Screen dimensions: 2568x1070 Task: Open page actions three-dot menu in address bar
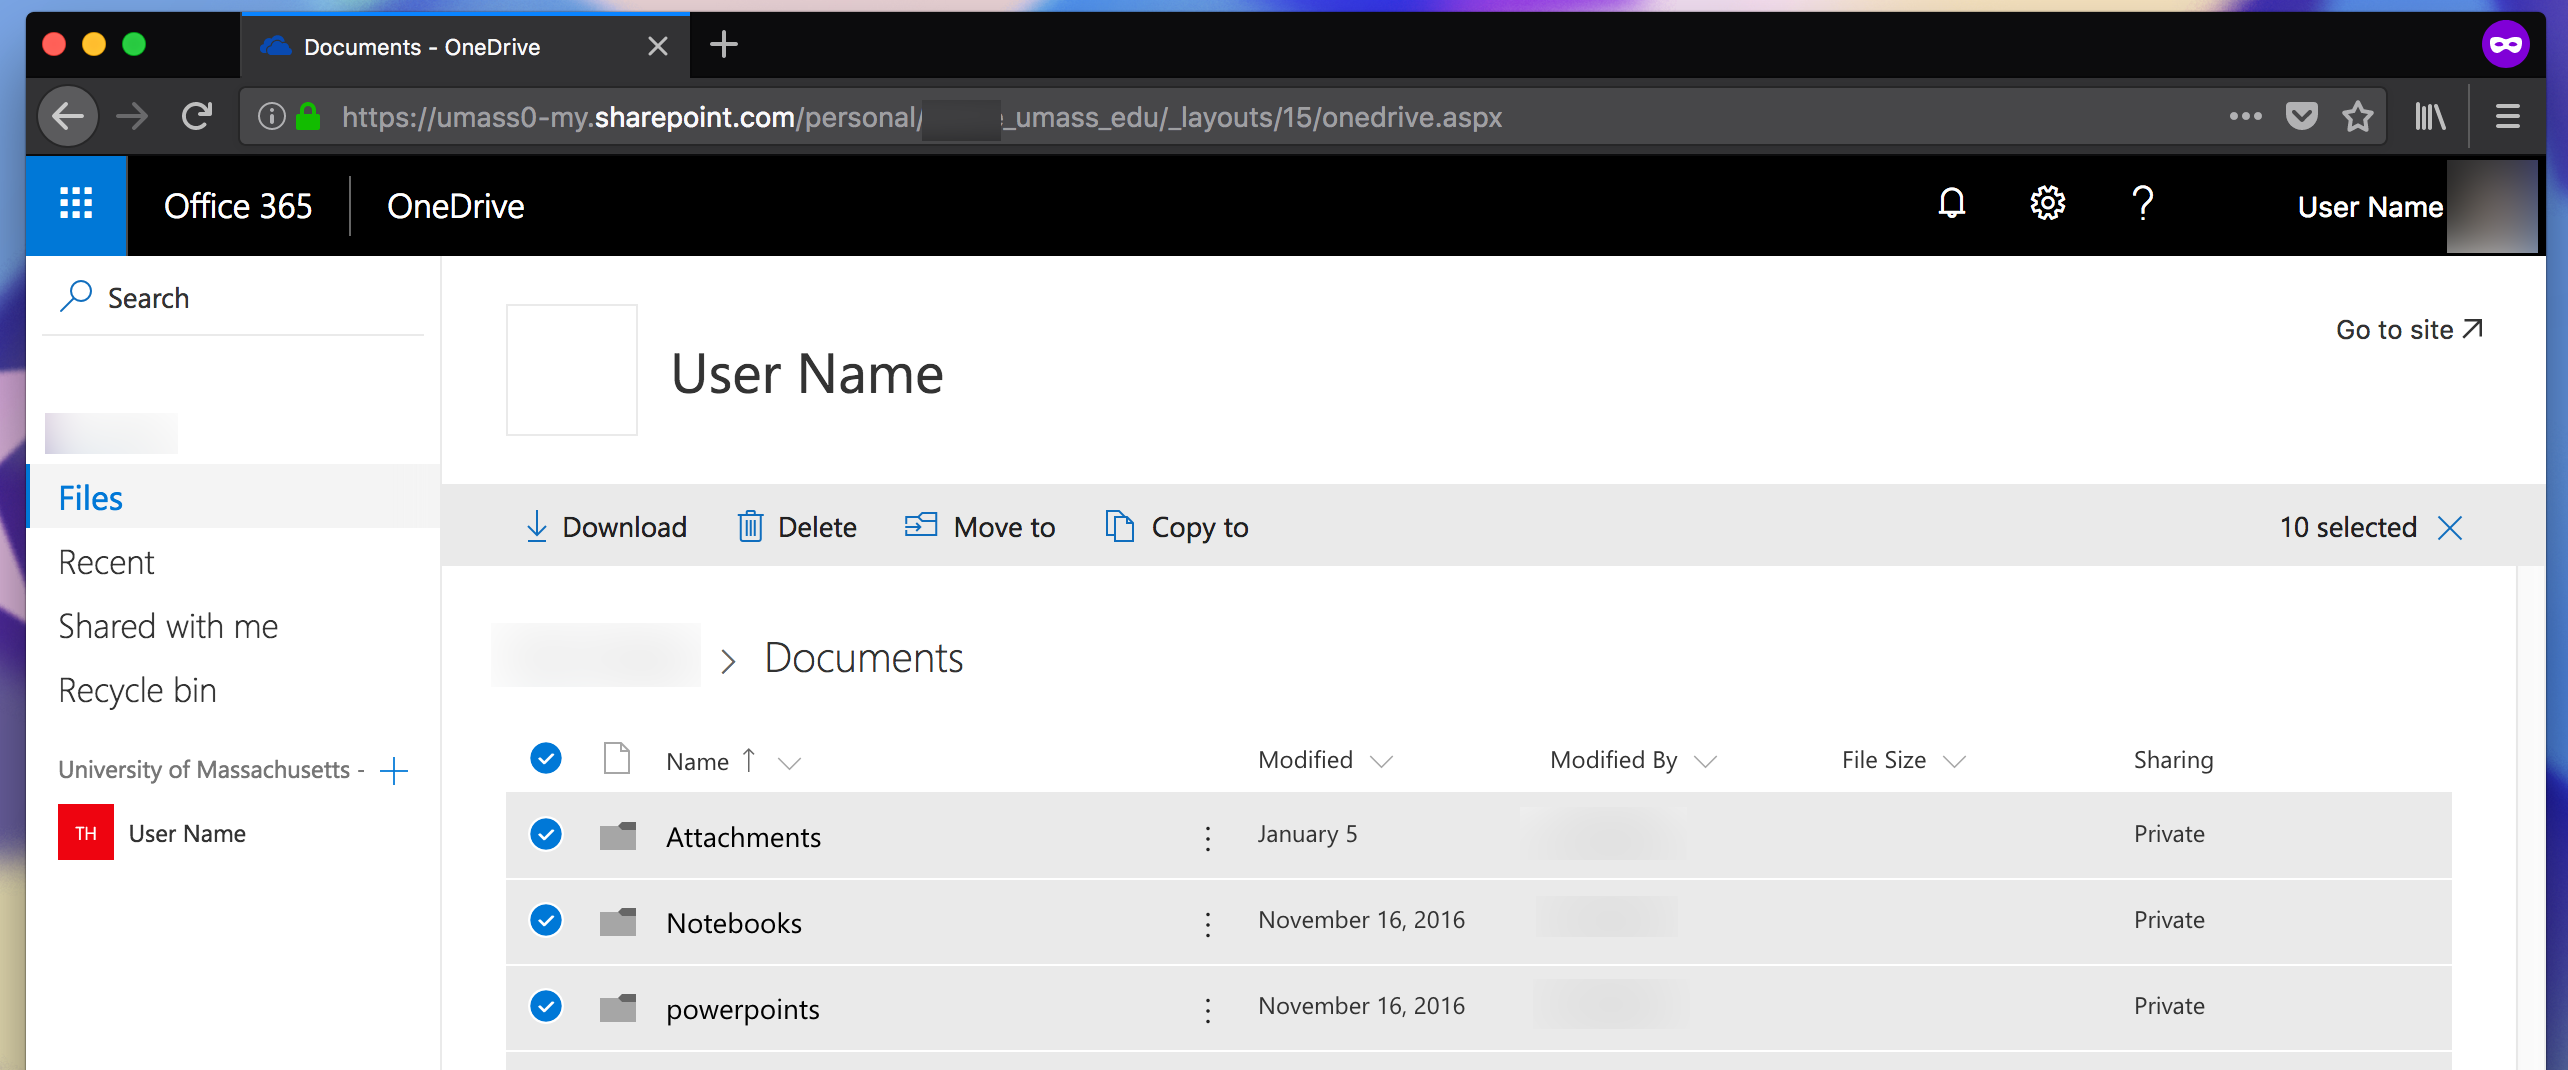coord(2245,117)
